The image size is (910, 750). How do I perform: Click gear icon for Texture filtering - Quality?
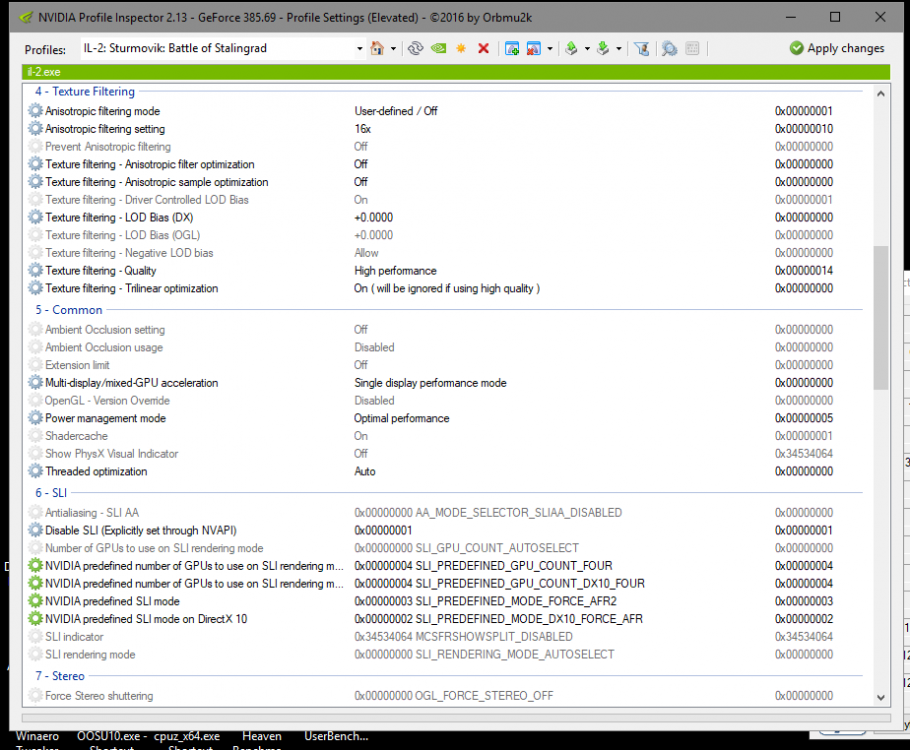[x=35, y=271]
